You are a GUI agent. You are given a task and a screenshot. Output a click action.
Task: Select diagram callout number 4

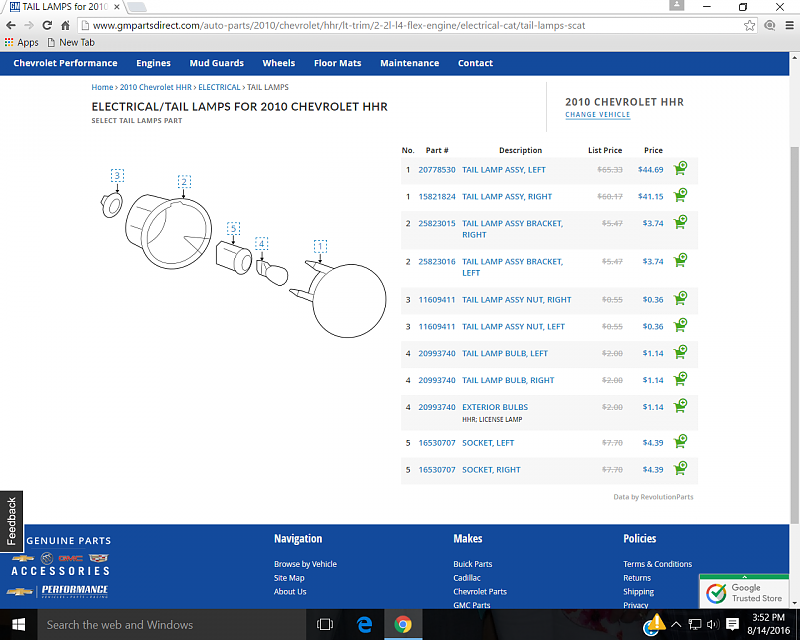coord(262,243)
